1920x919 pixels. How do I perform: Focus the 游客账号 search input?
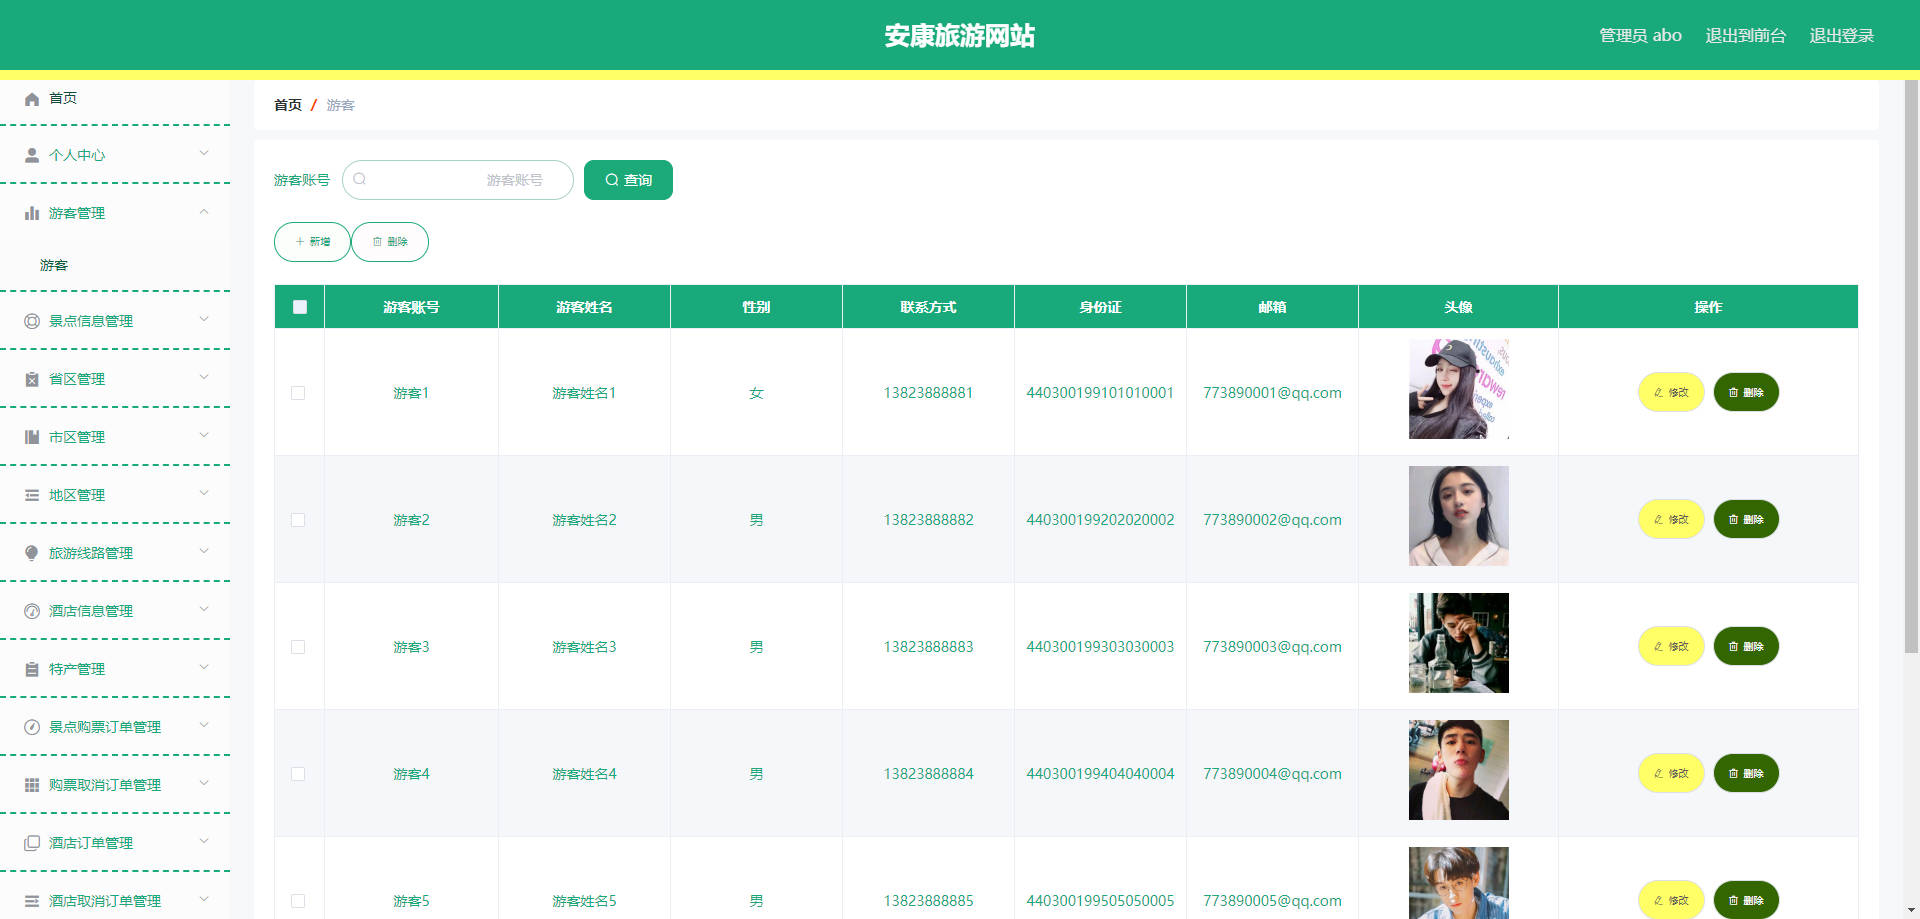pyautogui.click(x=458, y=180)
